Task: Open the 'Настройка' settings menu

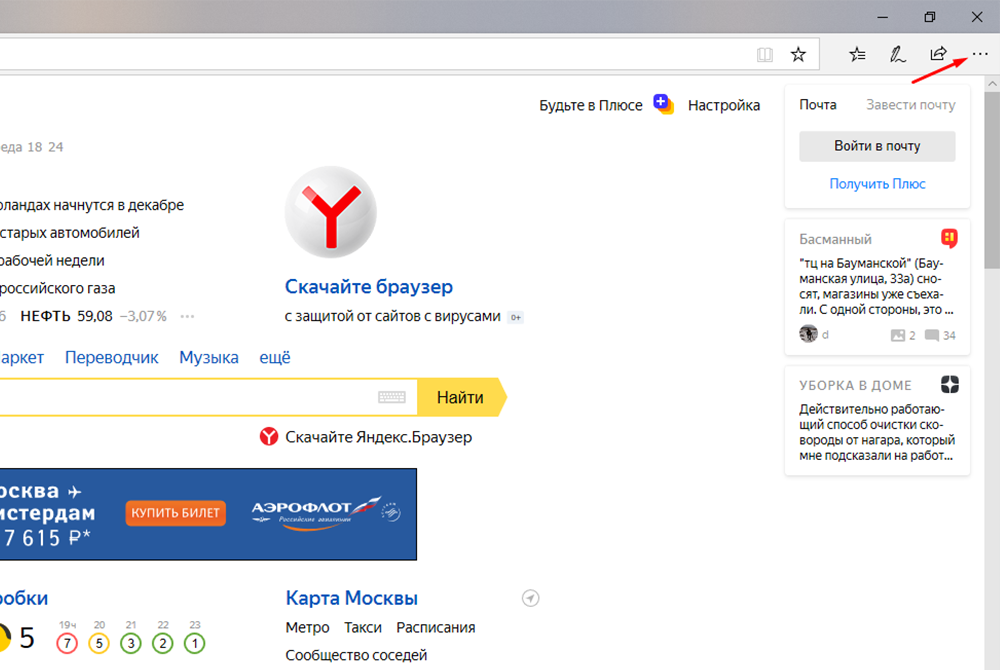Action: [724, 105]
